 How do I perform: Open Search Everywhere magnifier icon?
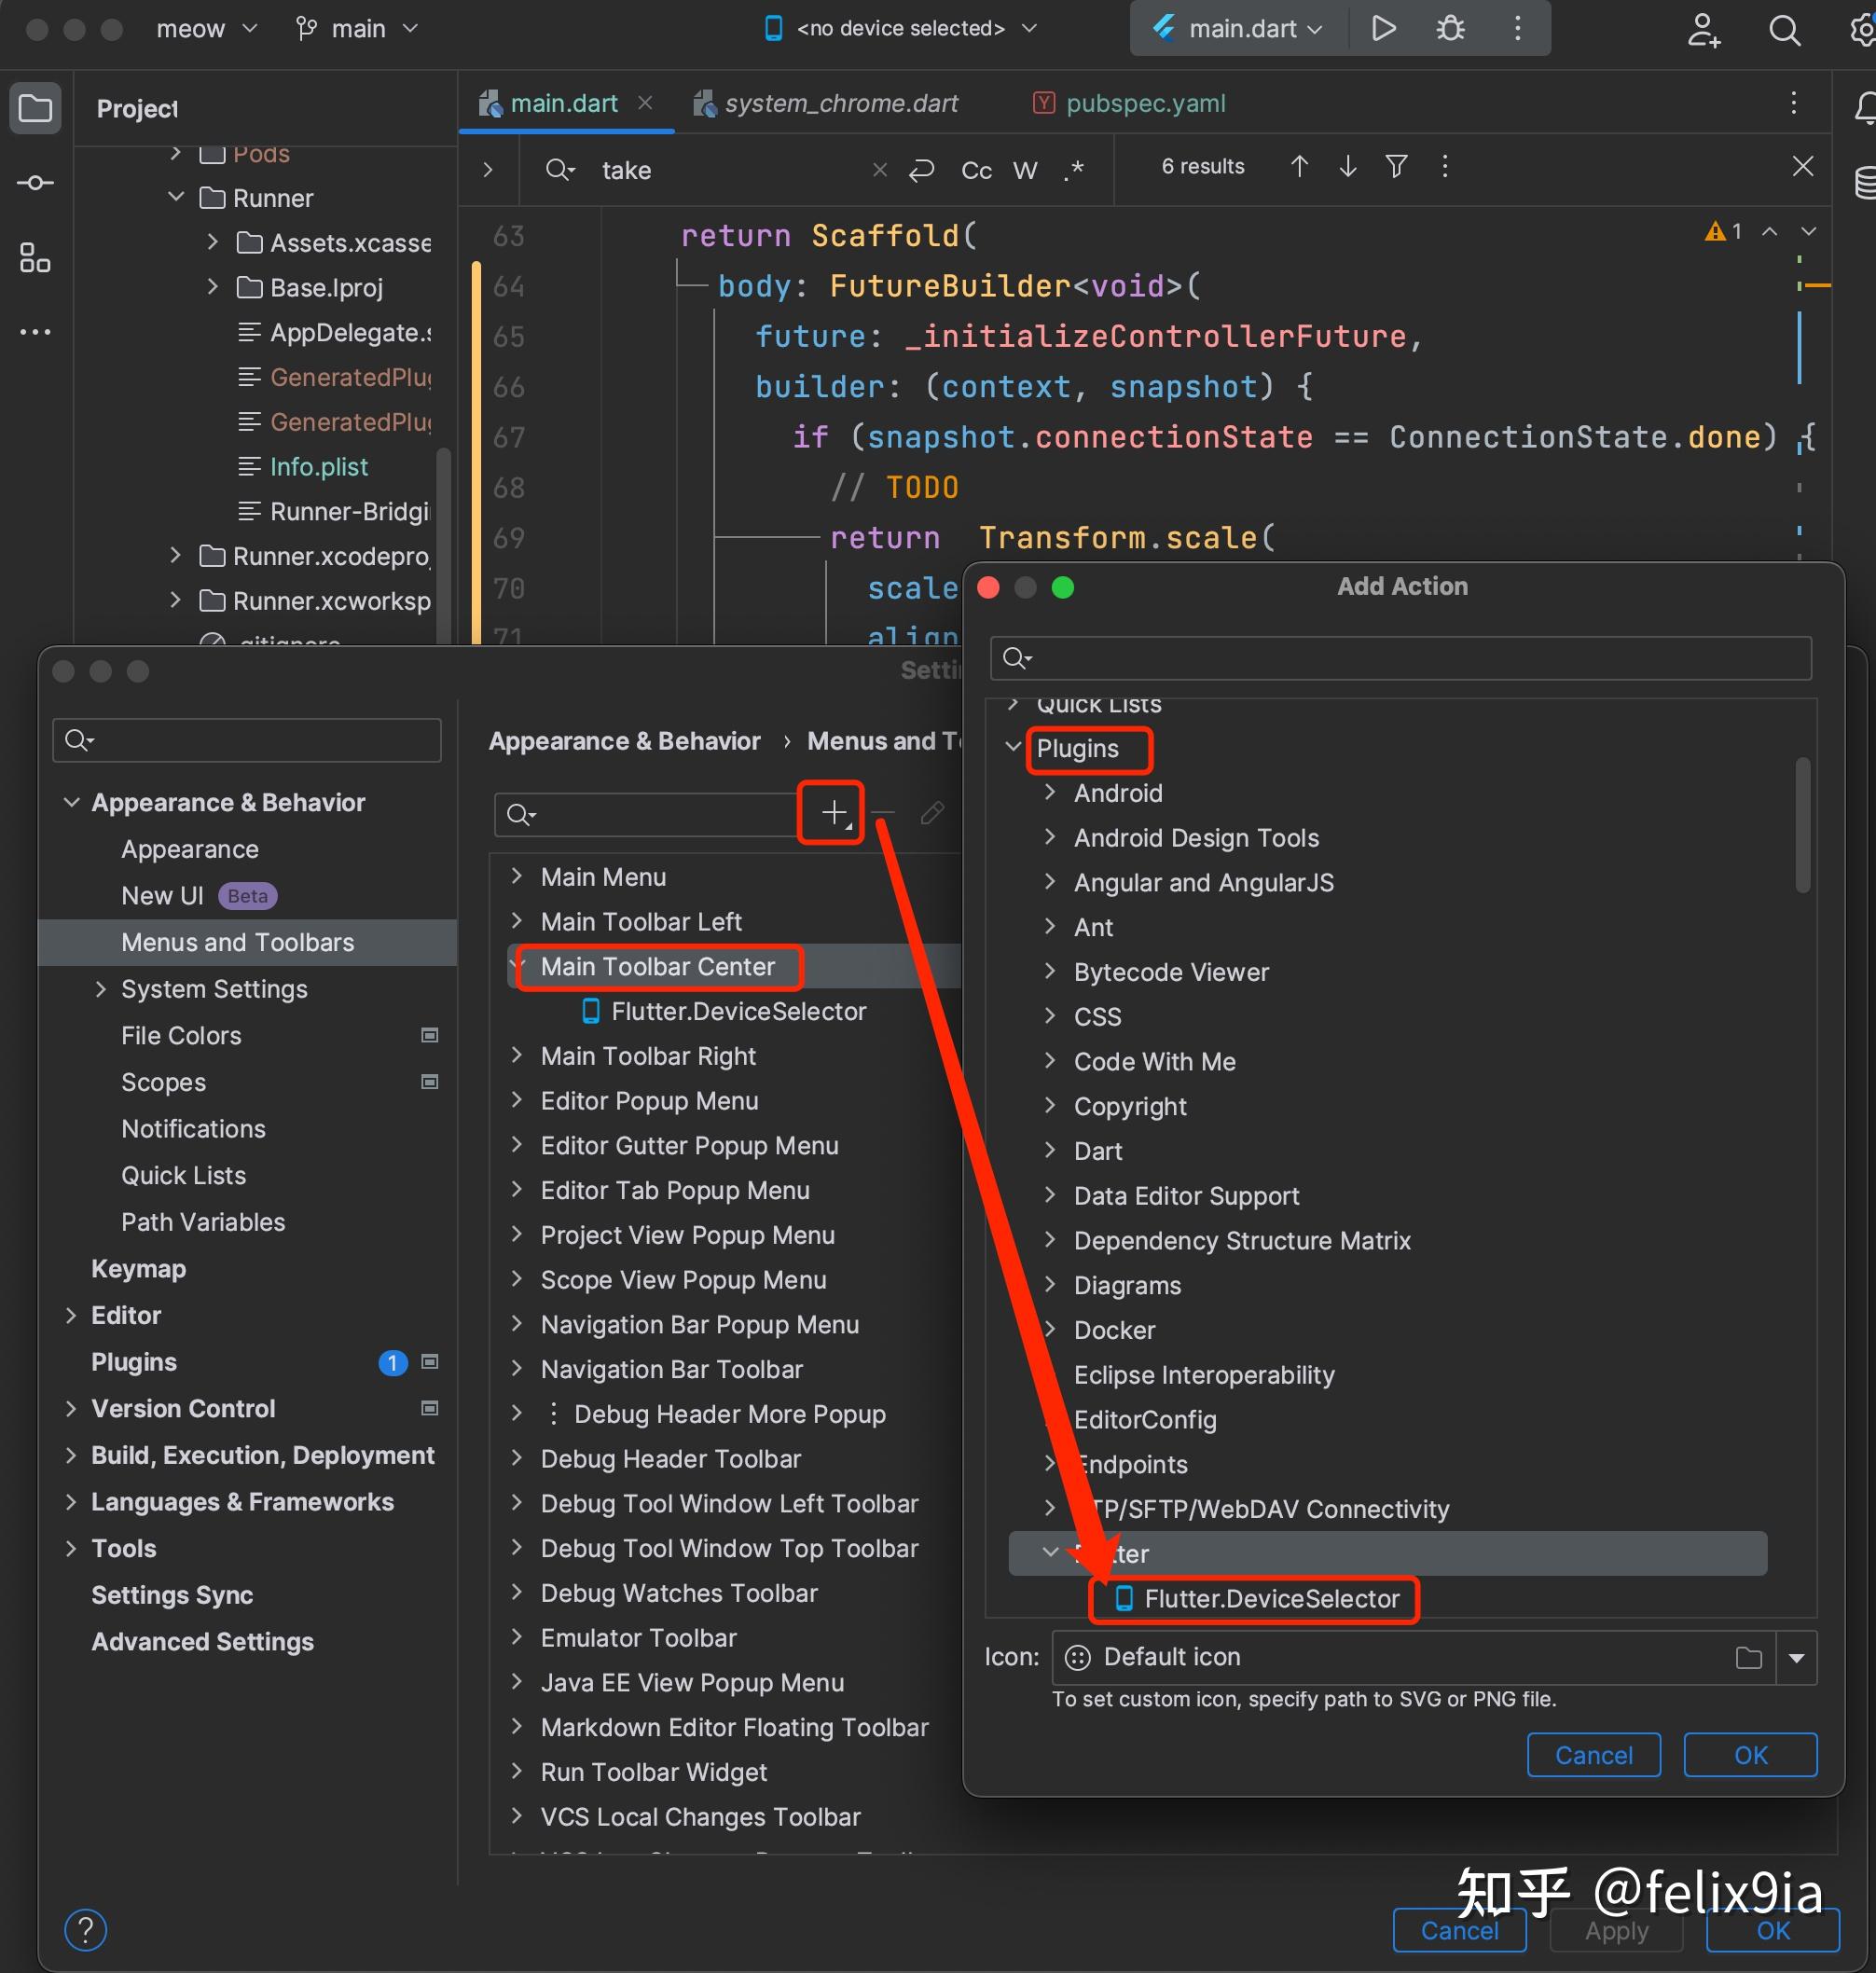[x=1784, y=31]
